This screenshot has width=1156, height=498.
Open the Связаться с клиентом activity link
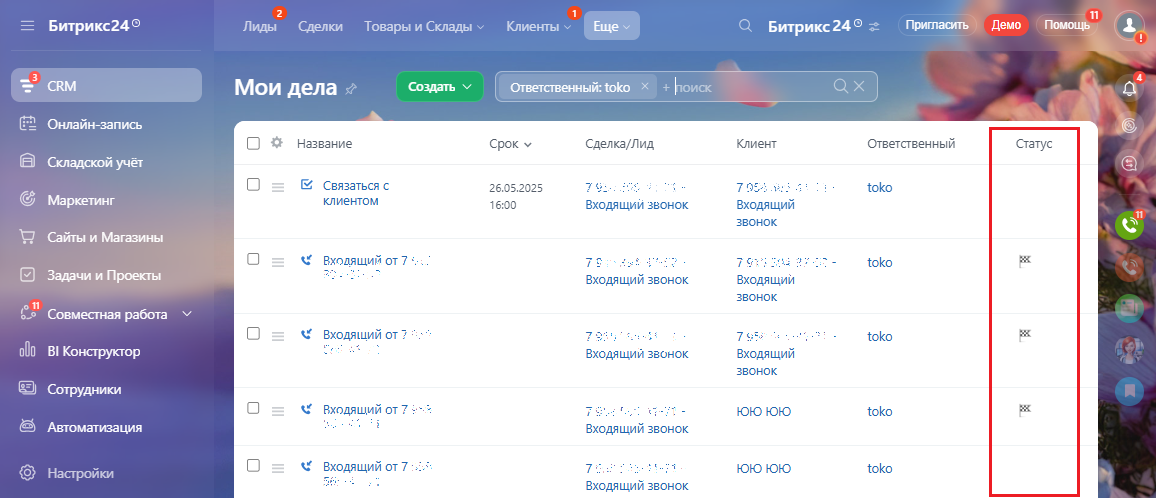[x=356, y=193]
